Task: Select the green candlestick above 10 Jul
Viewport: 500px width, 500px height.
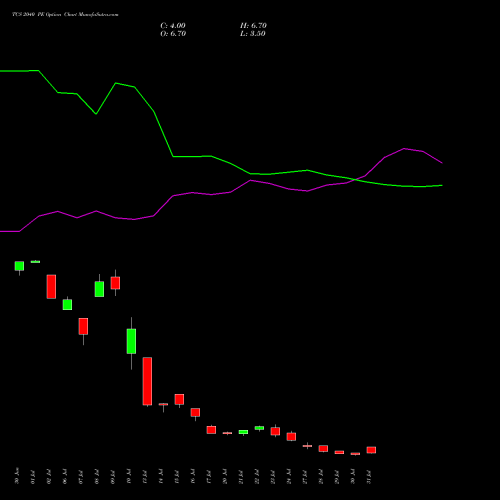Action: point(131,341)
